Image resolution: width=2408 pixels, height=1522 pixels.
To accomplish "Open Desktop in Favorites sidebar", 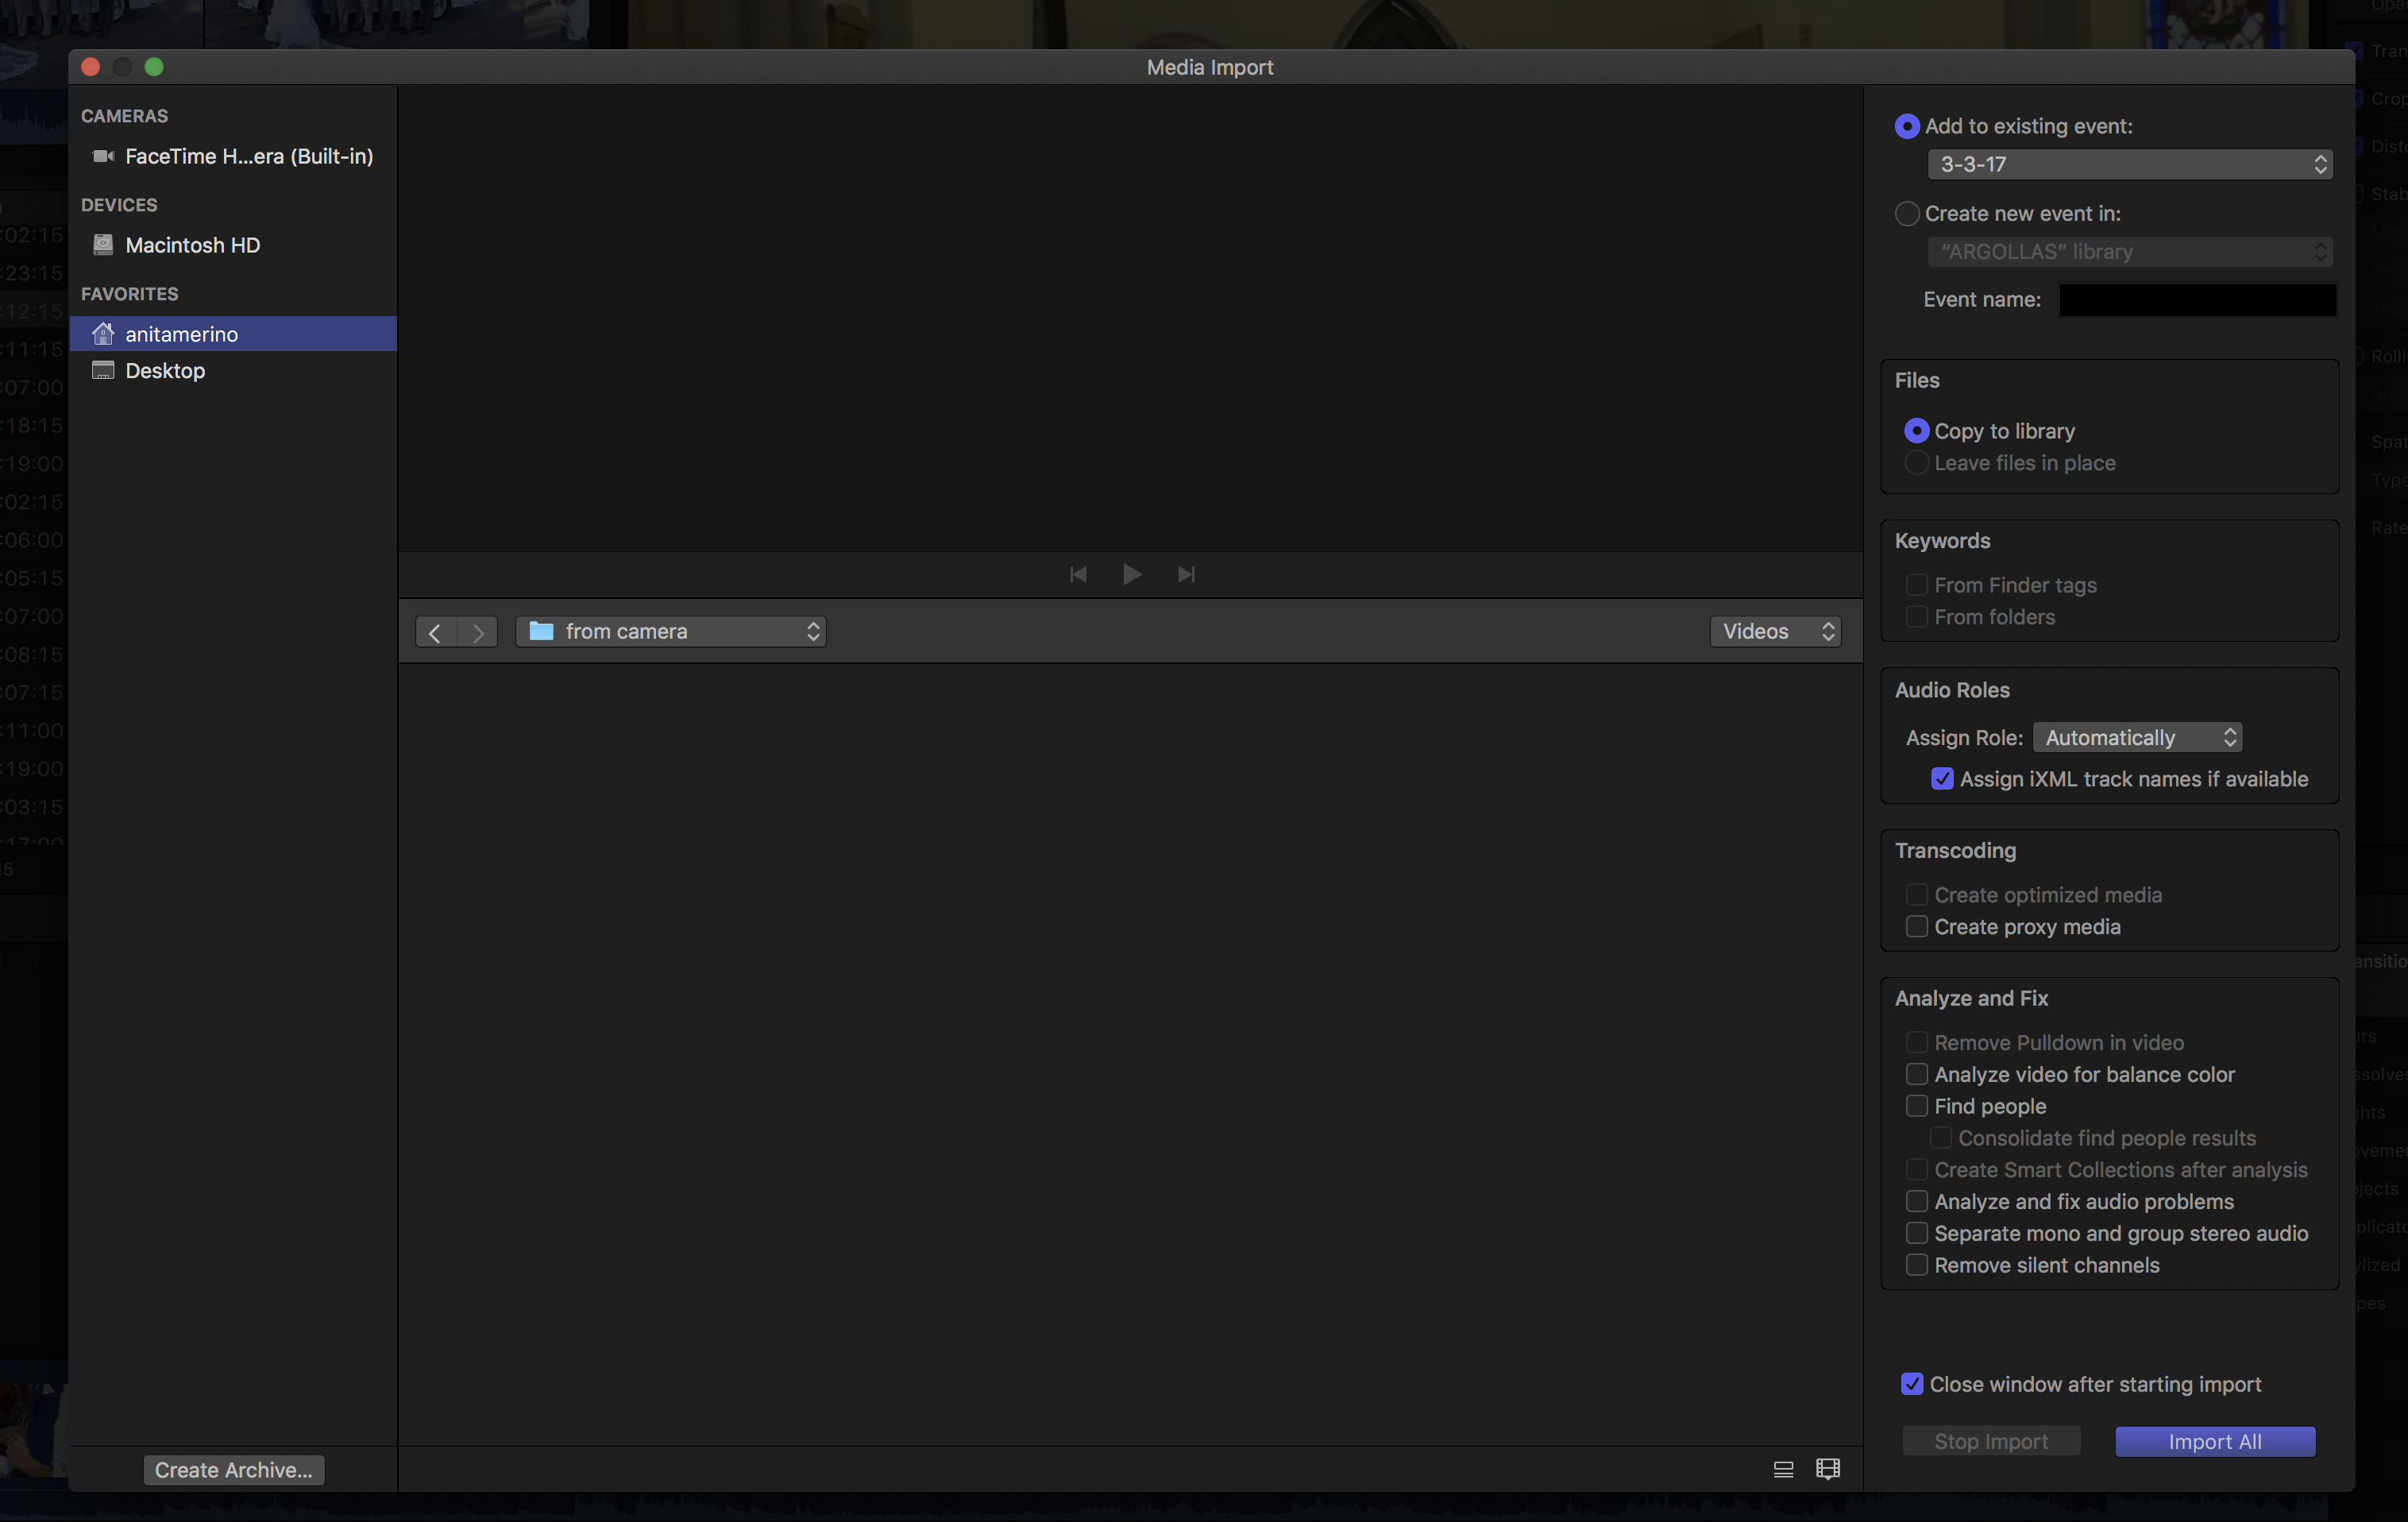I will [165, 371].
